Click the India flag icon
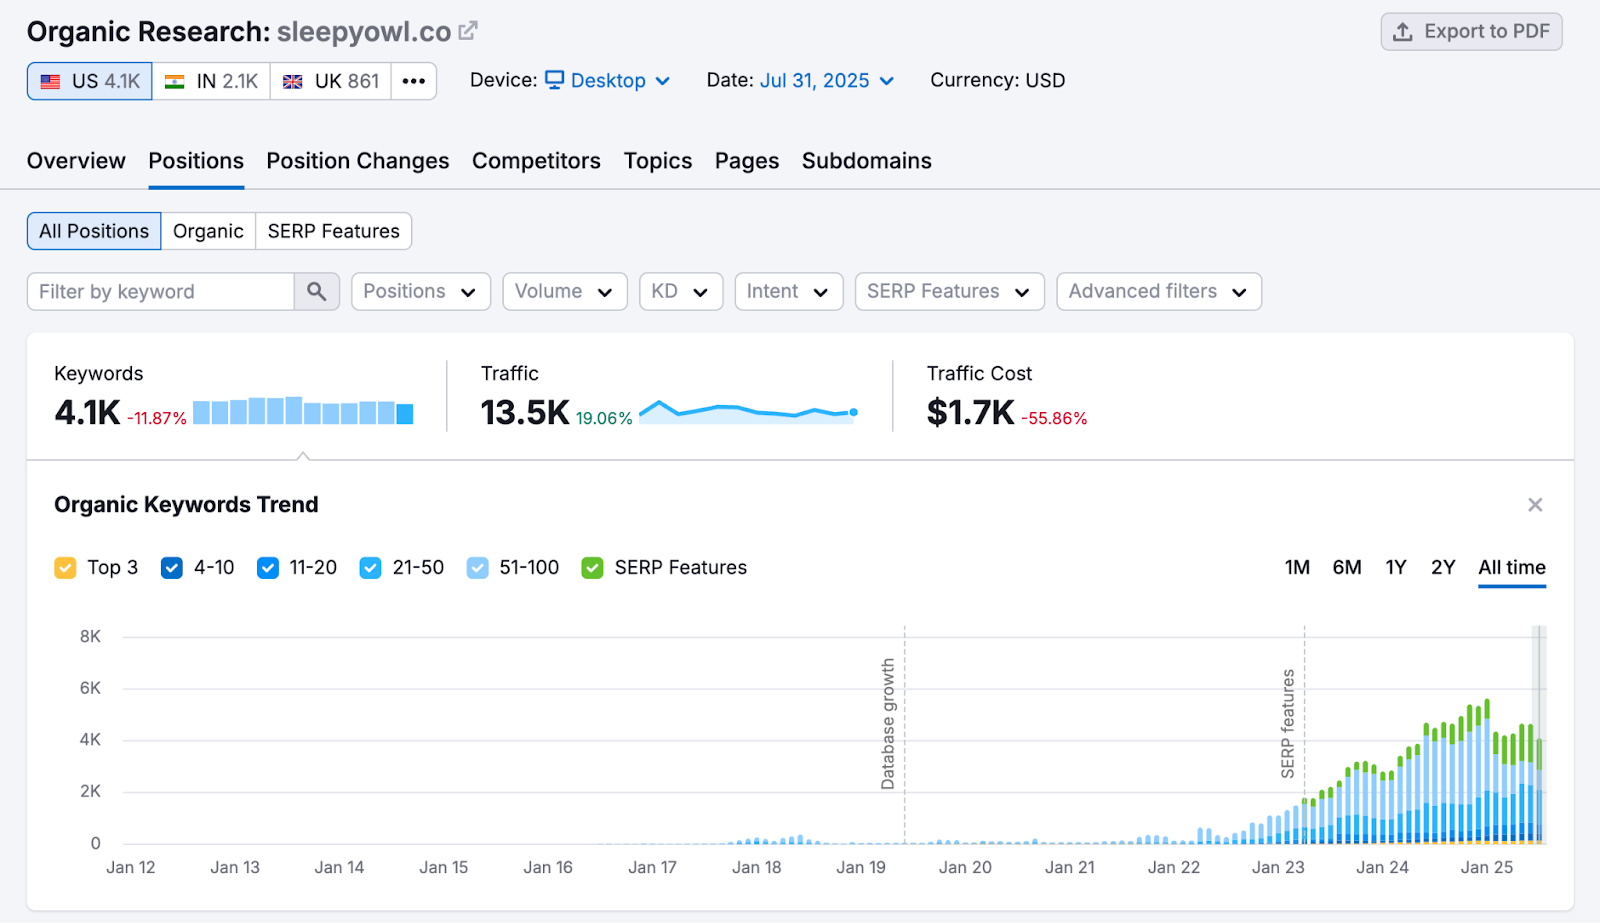Screen dimensions: 1600x923 (175, 82)
